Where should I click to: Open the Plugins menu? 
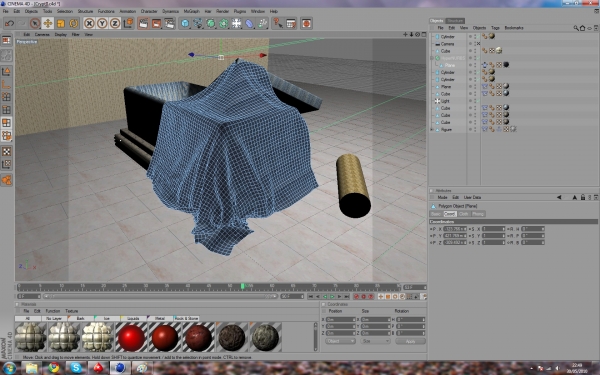(240, 11)
